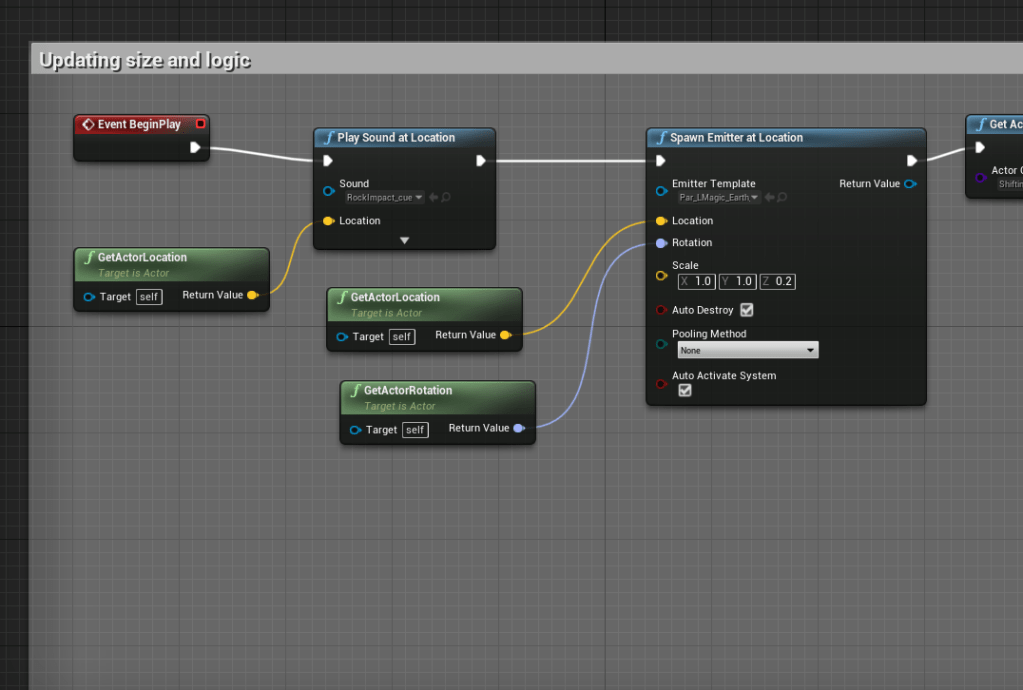
Task: Click the Event BeginPlay delegate red square pin
Action: tap(200, 124)
